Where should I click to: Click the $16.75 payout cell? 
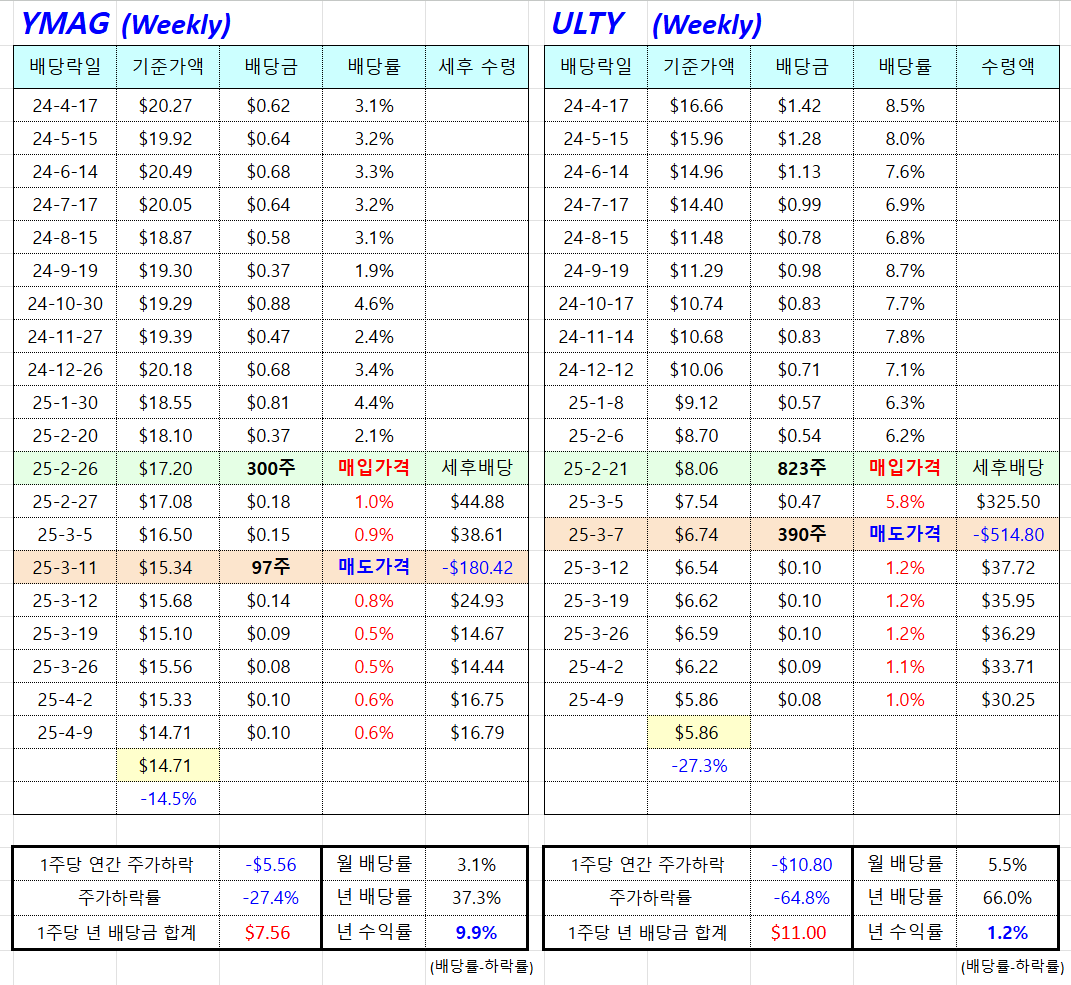click(x=477, y=699)
